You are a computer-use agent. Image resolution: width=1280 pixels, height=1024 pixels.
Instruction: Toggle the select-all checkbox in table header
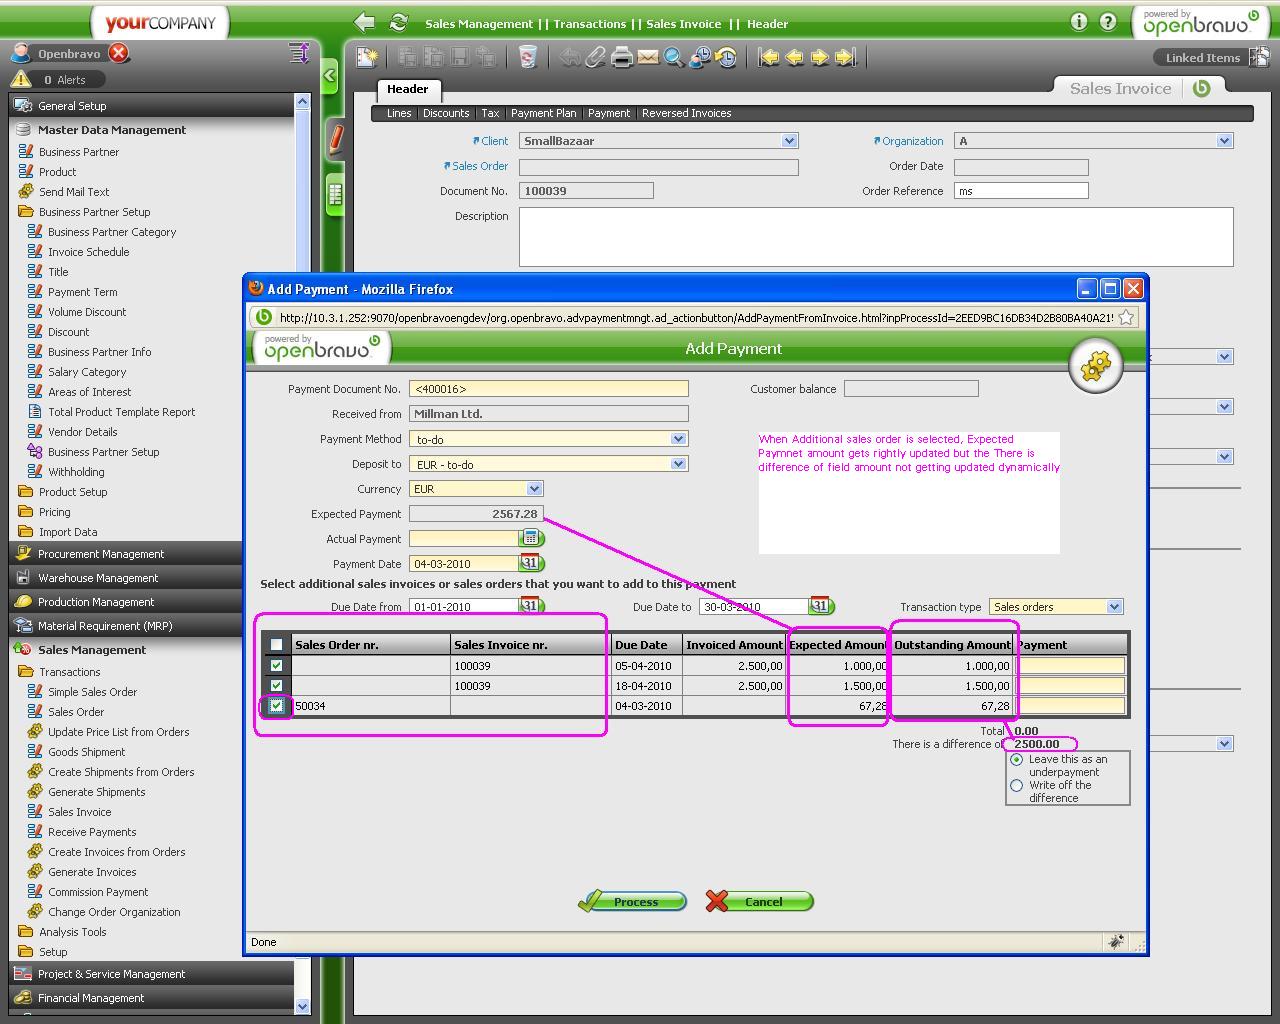pos(277,645)
